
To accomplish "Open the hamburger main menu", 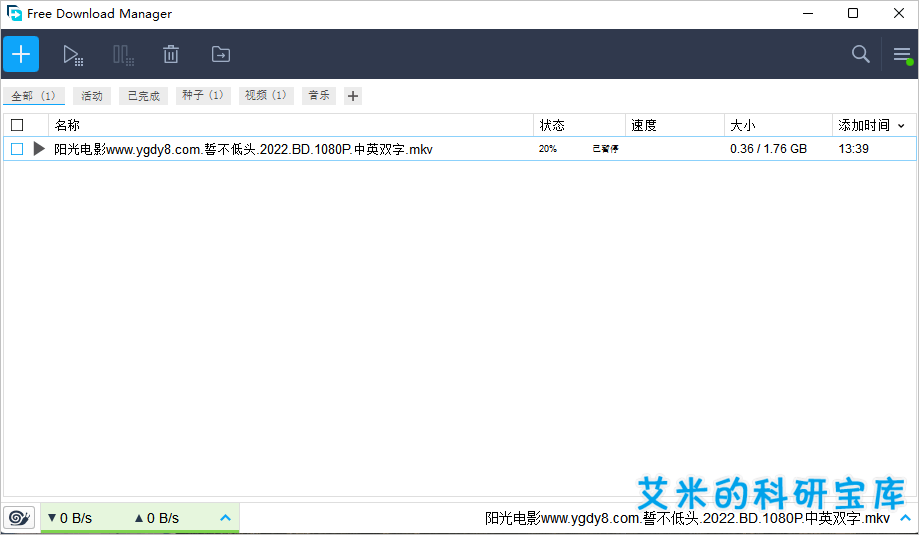I will click(x=902, y=54).
